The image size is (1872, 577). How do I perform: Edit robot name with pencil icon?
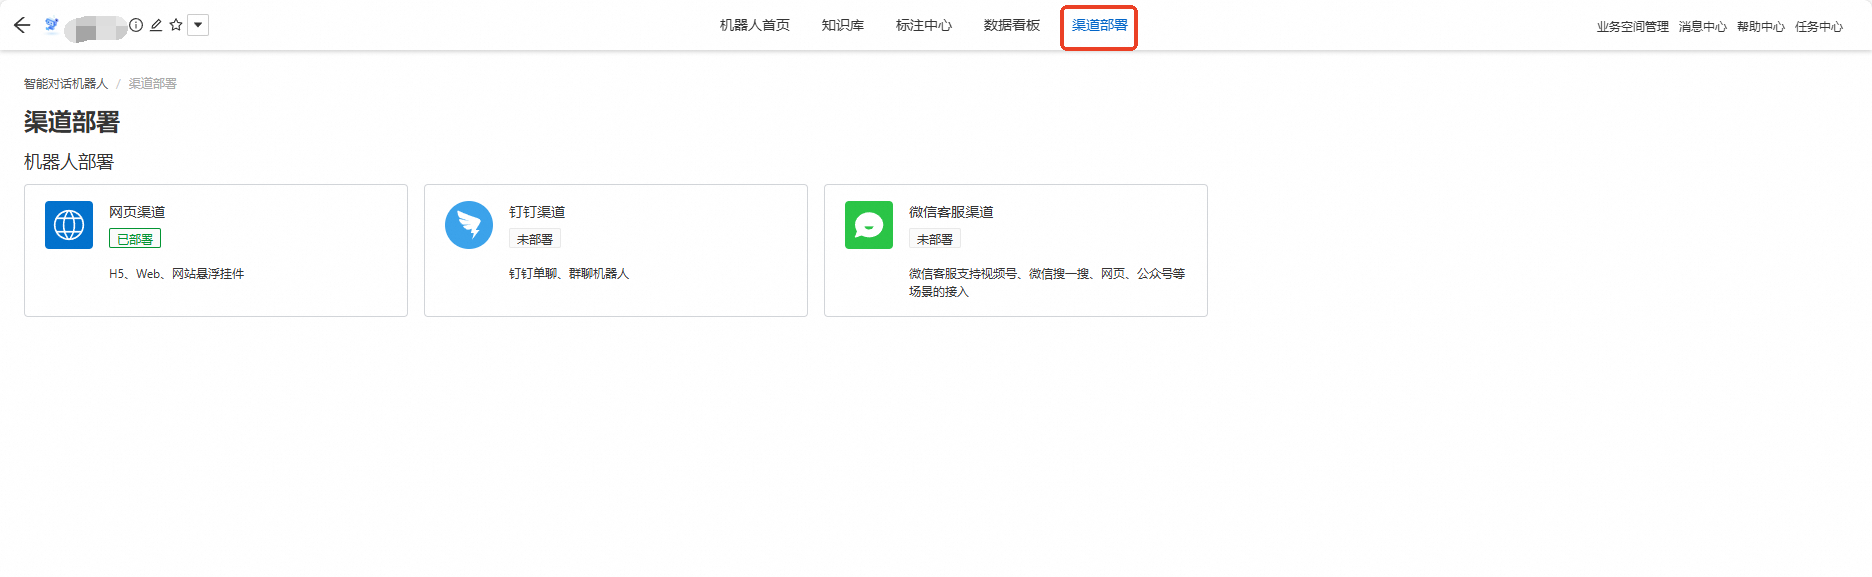pos(156,25)
